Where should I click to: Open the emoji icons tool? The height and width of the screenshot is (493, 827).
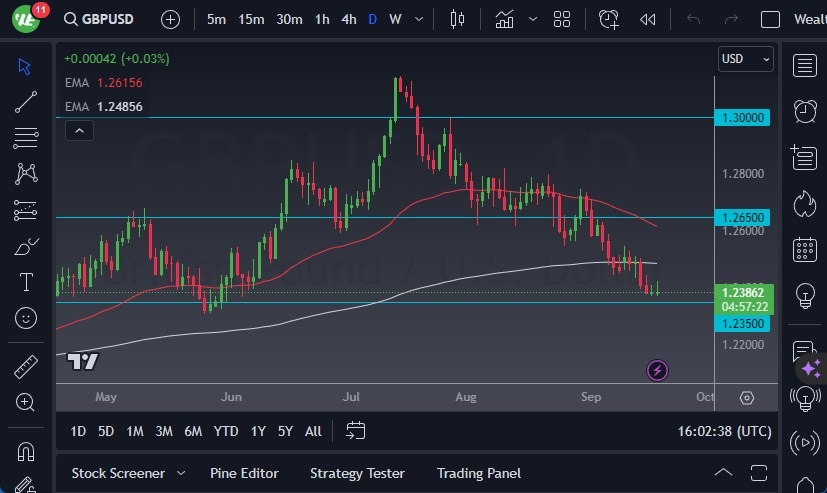pyautogui.click(x=26, y=319)
